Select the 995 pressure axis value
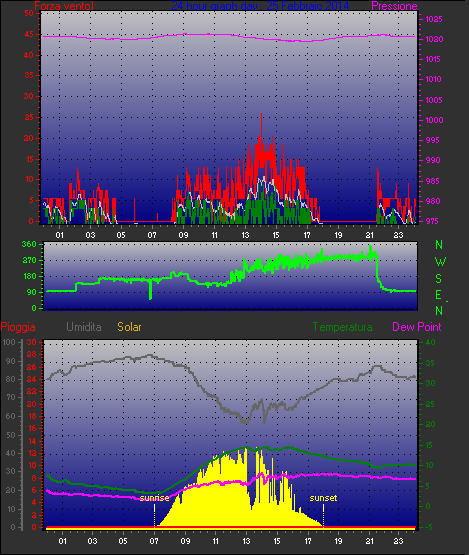The height and width of the screenshot is (555, 469). coord(433,140)
